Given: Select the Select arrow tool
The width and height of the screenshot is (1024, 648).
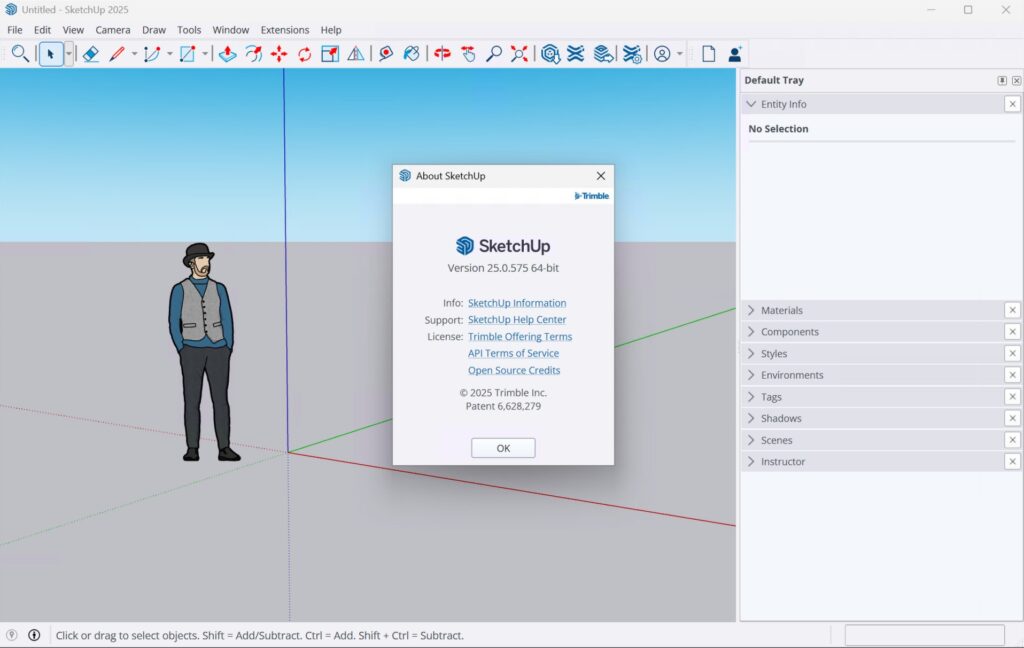Looking at the screenshot, I should (50, 54).
